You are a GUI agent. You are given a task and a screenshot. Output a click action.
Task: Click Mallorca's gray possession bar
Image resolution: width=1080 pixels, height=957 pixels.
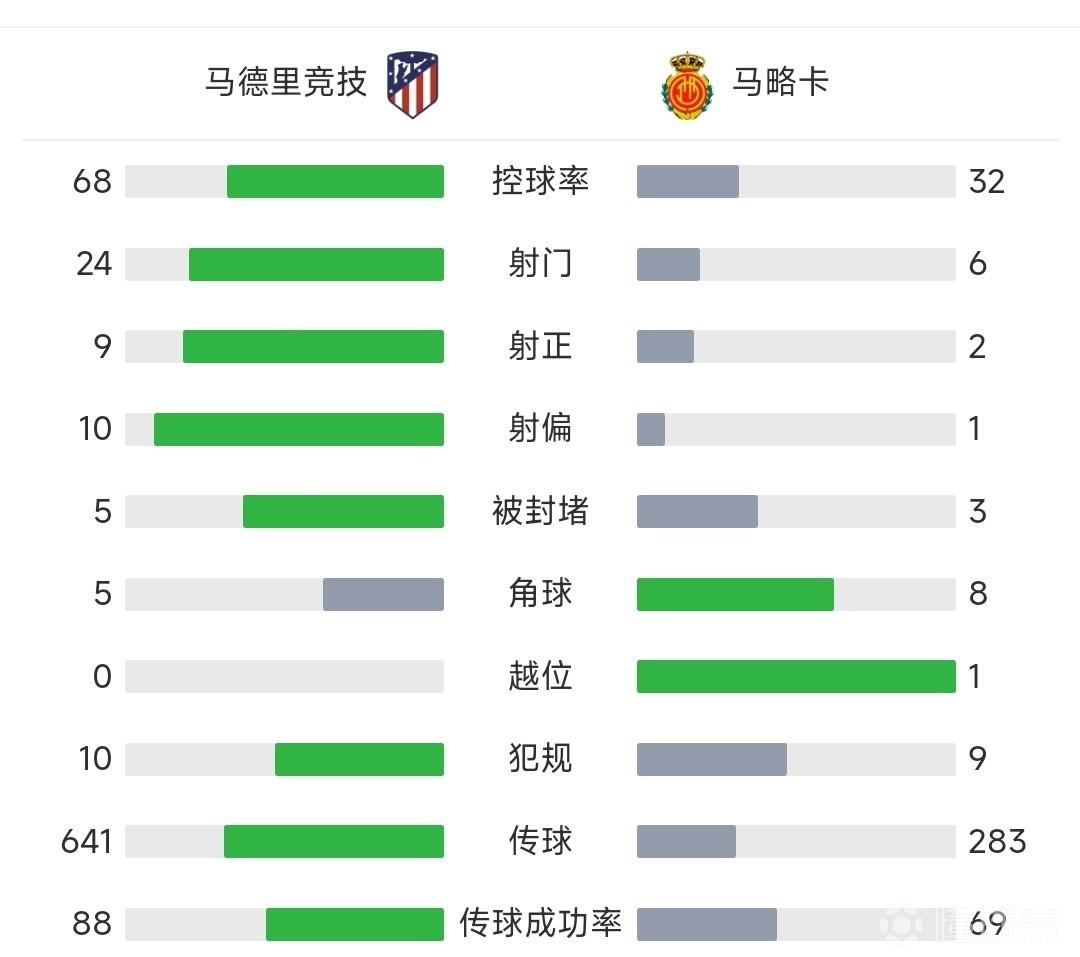[688, 181]
